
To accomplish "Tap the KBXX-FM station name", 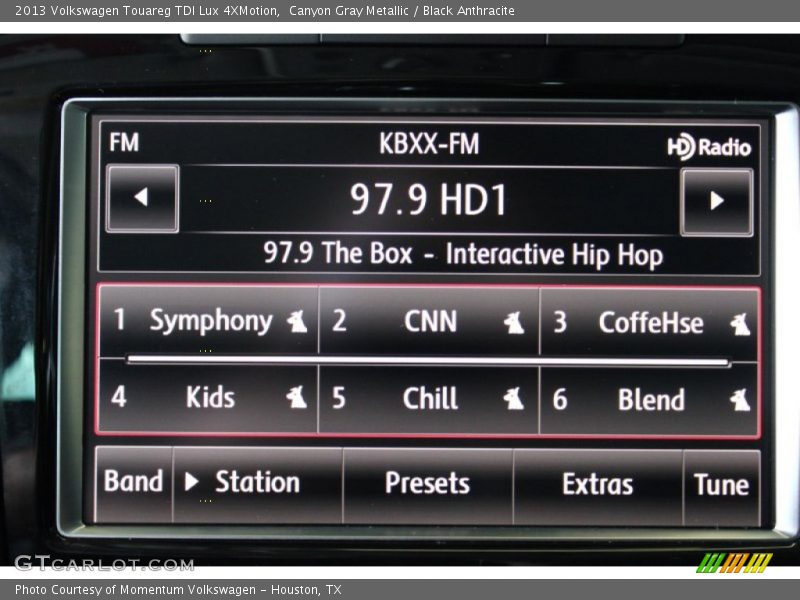I will (x=429, y=143).
